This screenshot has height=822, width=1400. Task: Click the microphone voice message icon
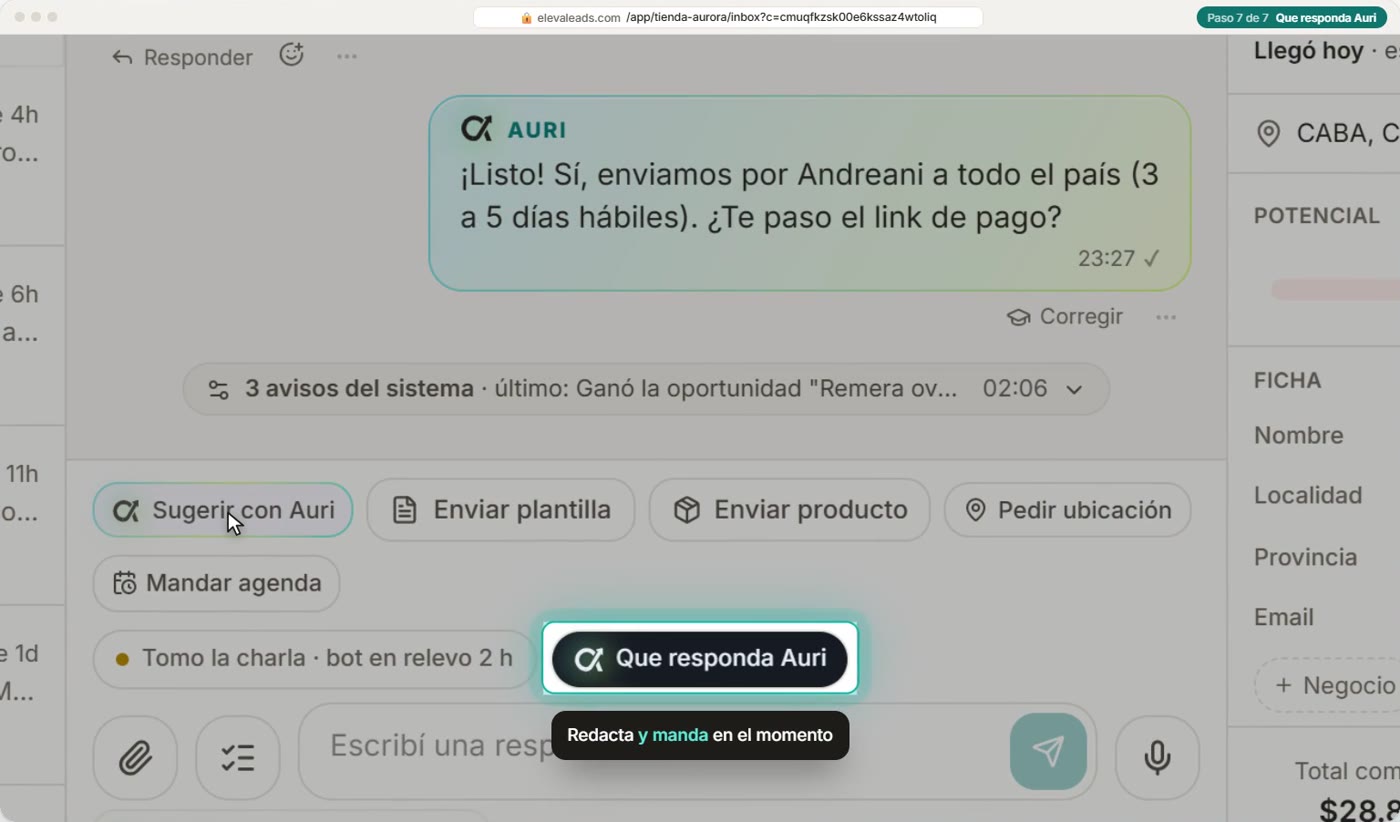1157,757
